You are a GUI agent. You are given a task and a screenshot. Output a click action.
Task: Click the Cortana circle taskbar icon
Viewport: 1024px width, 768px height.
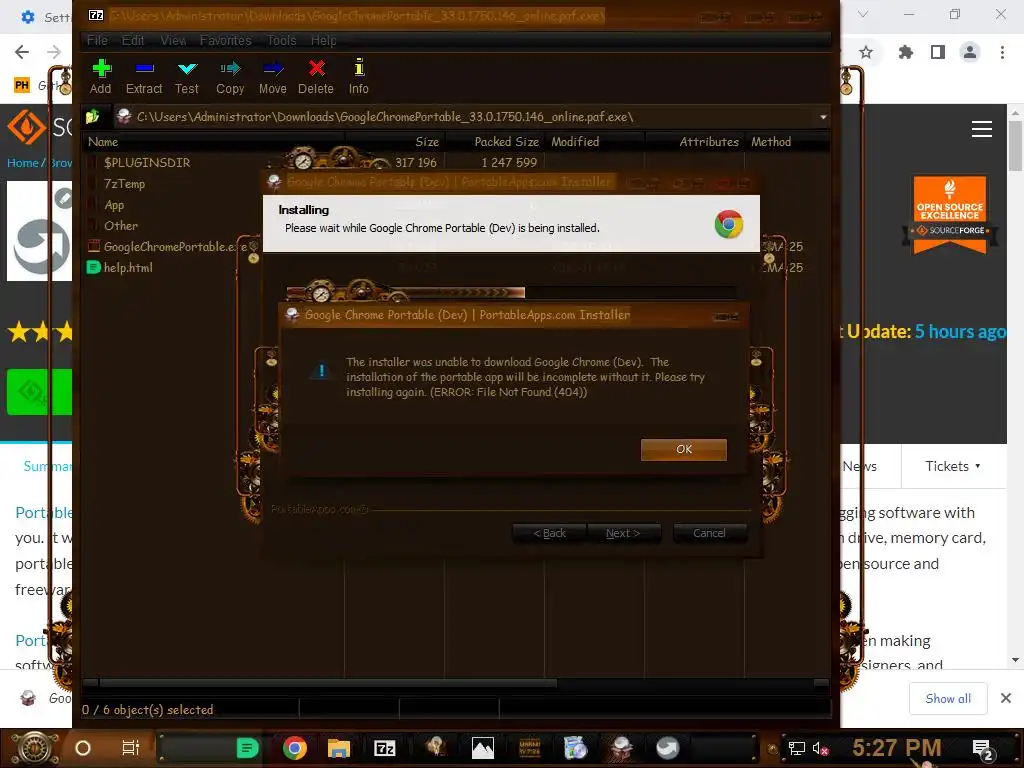point(83,748)
